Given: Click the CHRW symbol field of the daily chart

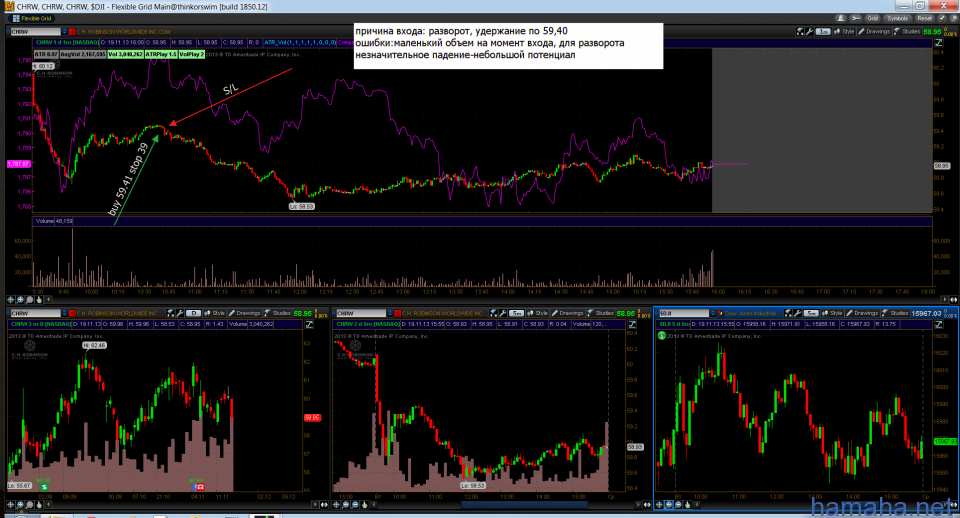Looking at the screenshot, I should click(x=36, y=313).
